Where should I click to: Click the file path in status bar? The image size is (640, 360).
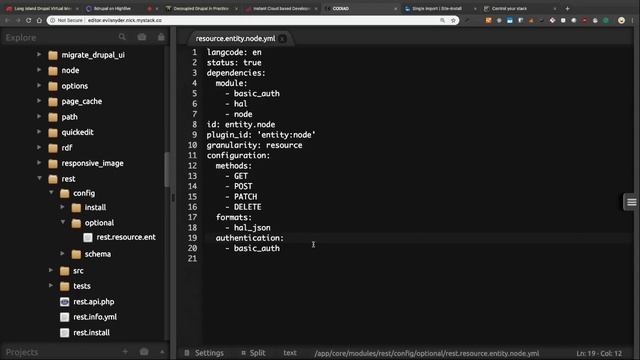tap(427, 353)
